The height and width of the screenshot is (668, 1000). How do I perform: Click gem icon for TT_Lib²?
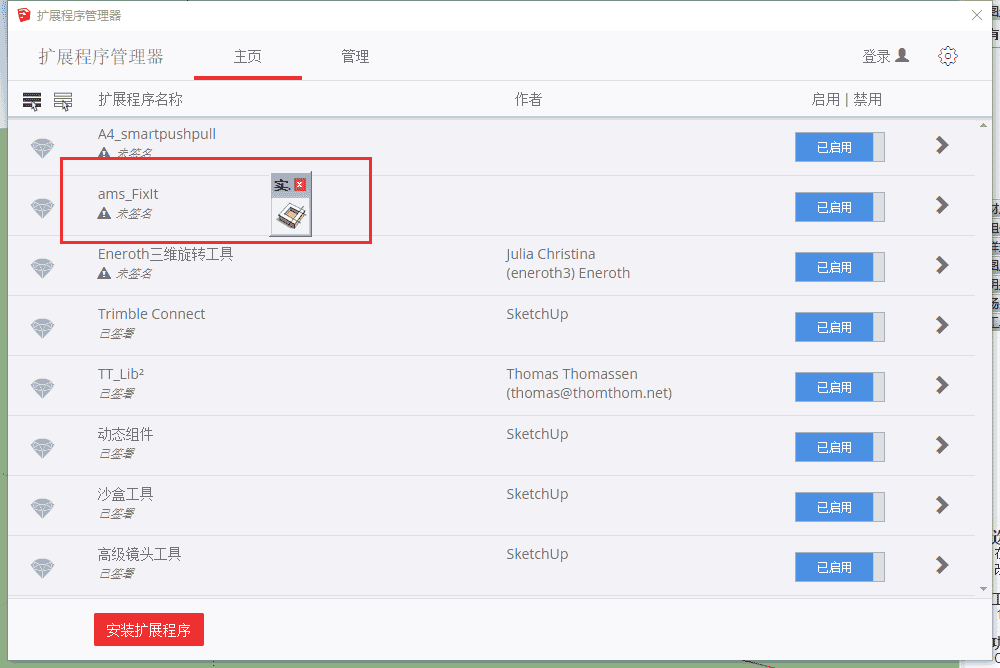coord(43,388)
